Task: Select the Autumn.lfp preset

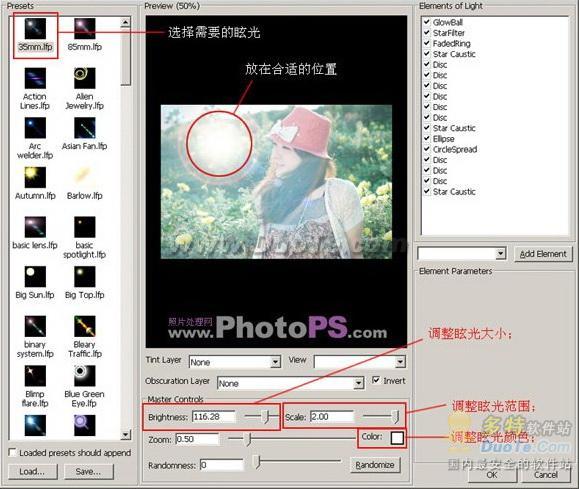Action: point(35,183)
